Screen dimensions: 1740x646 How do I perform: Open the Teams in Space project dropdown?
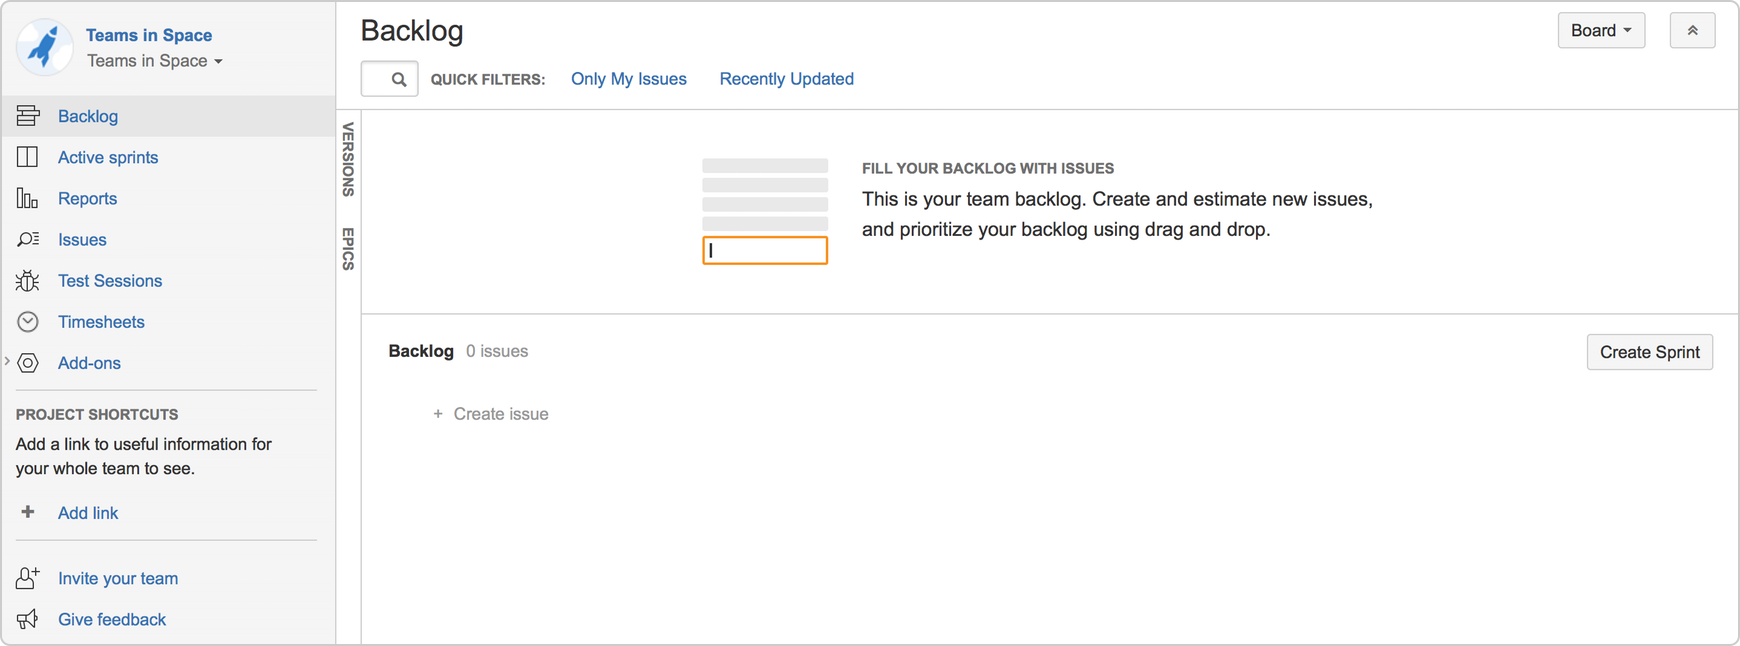(x=154, y=61)
